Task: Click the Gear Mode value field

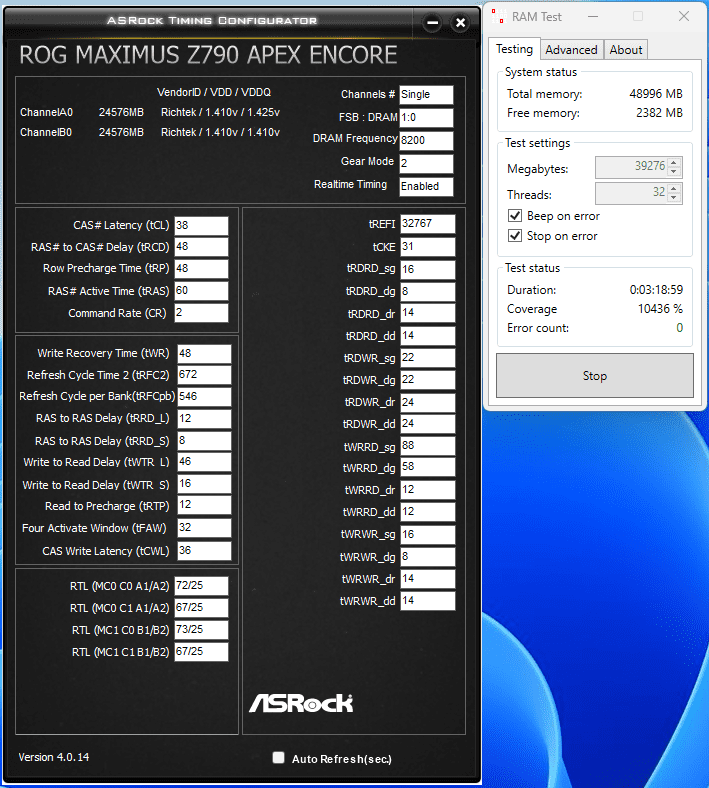Action: 426,164
